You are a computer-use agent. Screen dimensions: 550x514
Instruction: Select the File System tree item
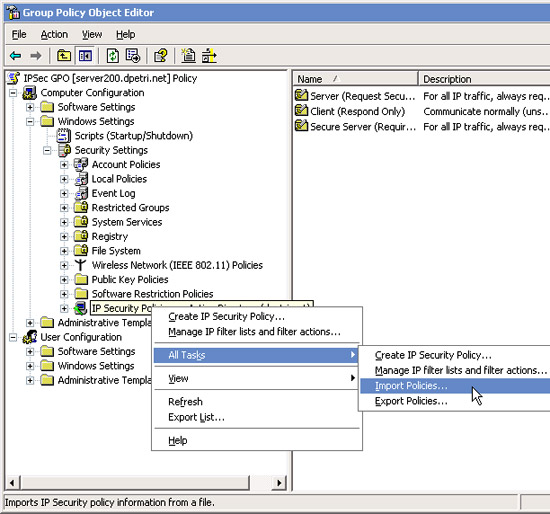click(x=116, y=251)
